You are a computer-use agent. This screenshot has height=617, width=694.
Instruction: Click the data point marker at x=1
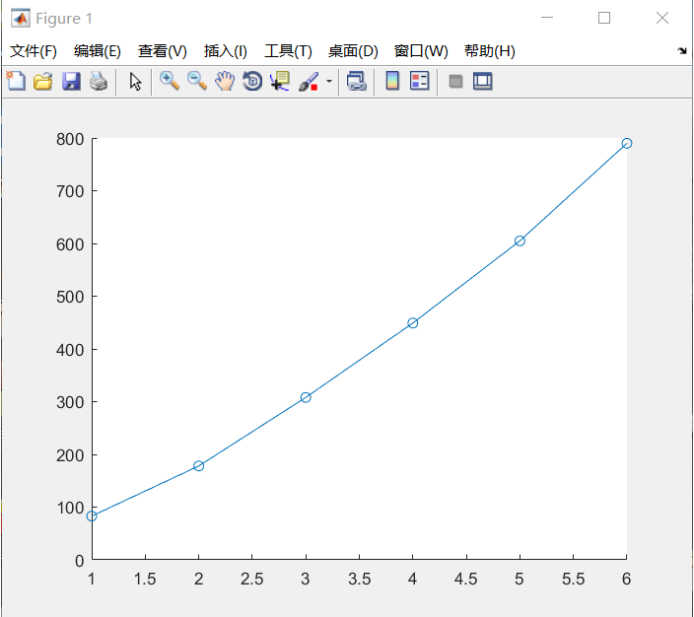92,516
